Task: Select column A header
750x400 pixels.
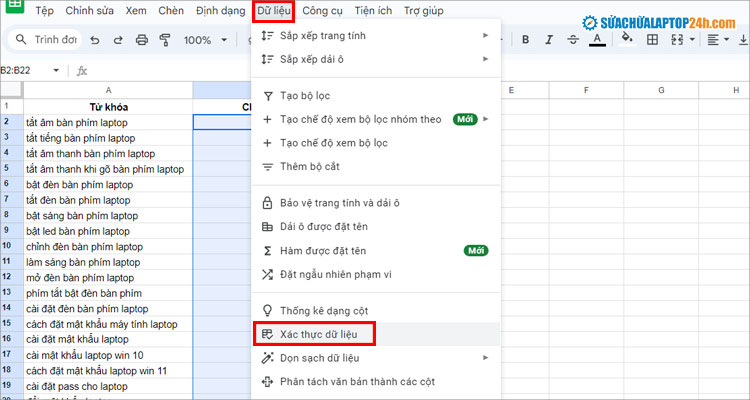Action: pos(108,90)
